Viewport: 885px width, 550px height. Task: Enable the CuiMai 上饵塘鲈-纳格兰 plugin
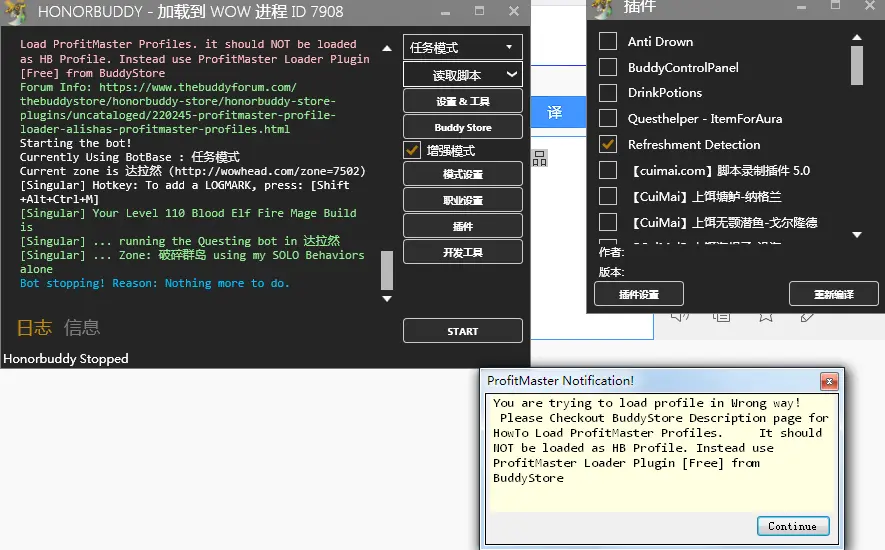click(x=608, y=196)
